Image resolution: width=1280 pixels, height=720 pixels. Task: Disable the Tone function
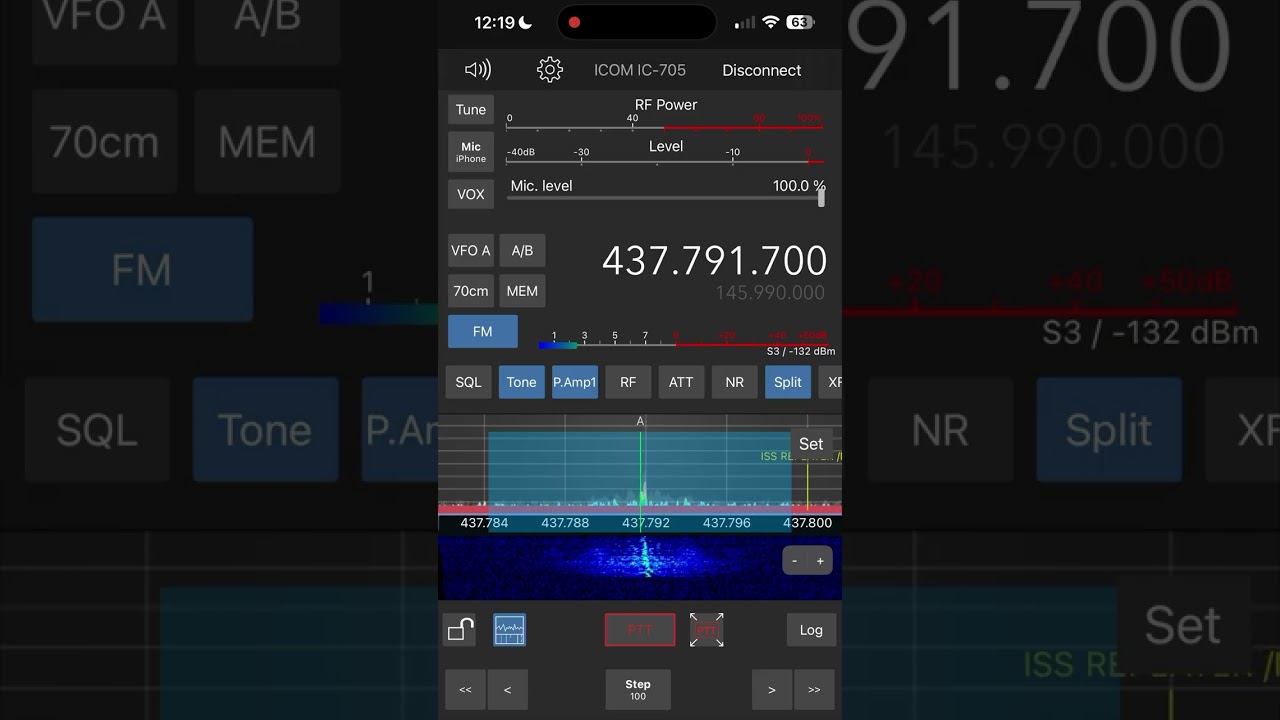tap(521, 382)
